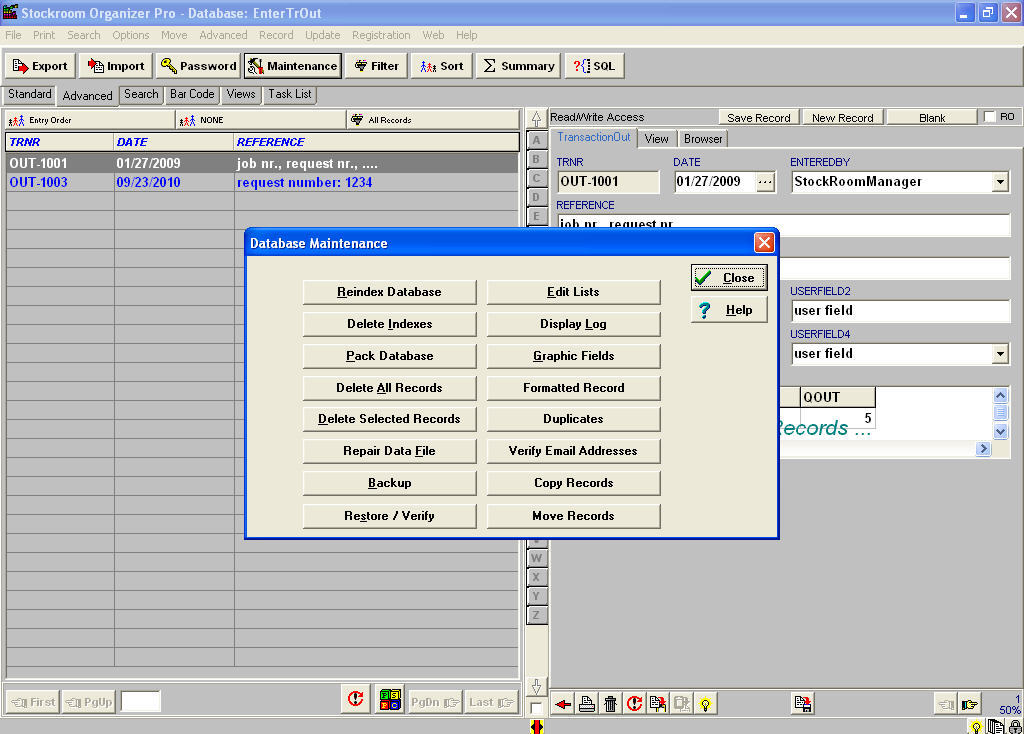Expand the USERFIELD4 dropdown
Image resolution: width=1024 pixels, height=734 pixels.
(1000, 354)
